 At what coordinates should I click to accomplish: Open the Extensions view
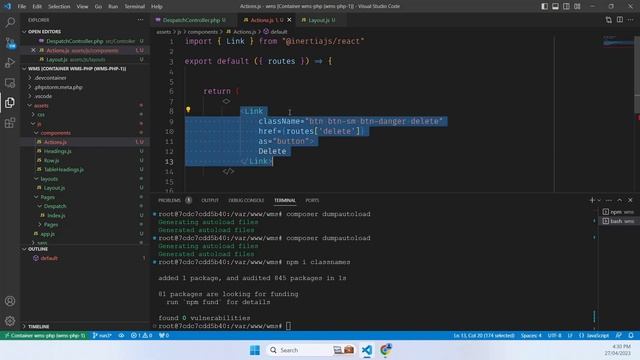[10, 122]
